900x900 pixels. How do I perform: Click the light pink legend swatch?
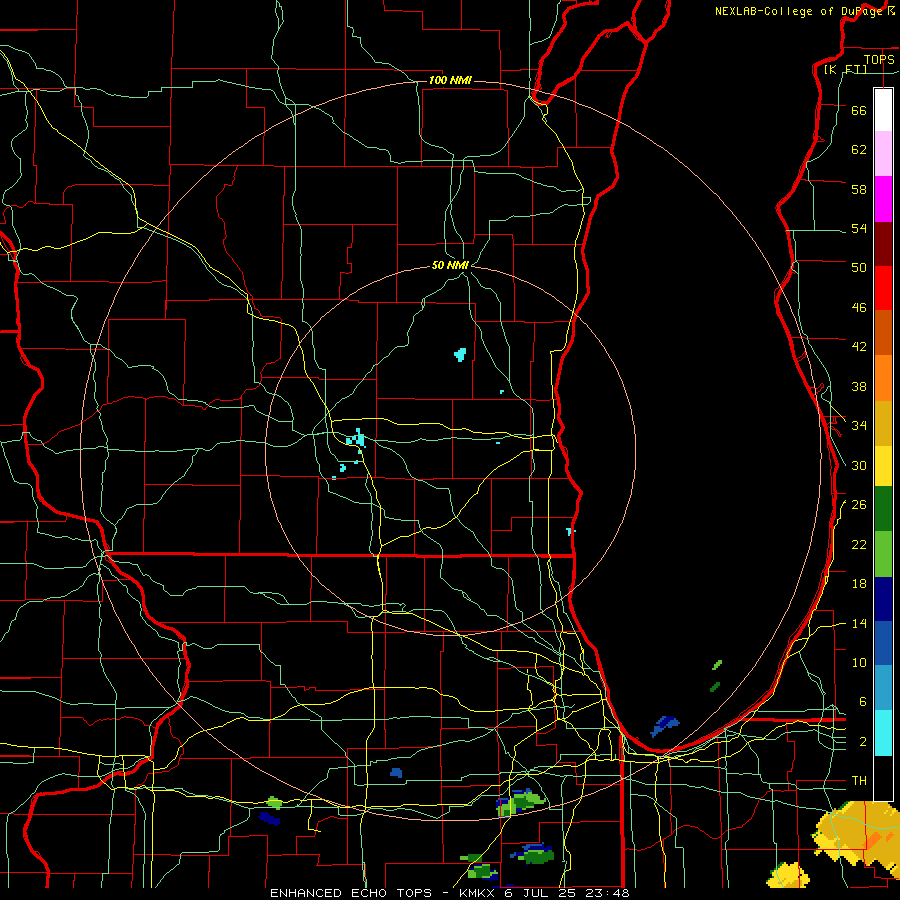click(x=883, y=153)
